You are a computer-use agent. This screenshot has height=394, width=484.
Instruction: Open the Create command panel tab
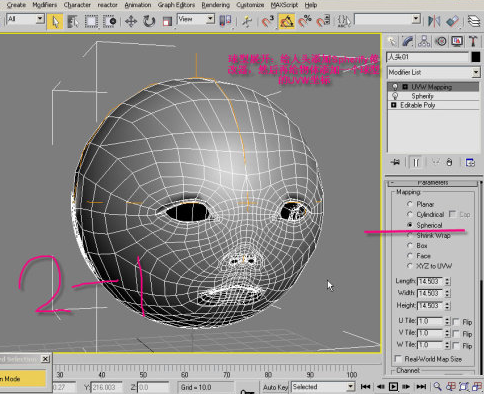[392, 41]
